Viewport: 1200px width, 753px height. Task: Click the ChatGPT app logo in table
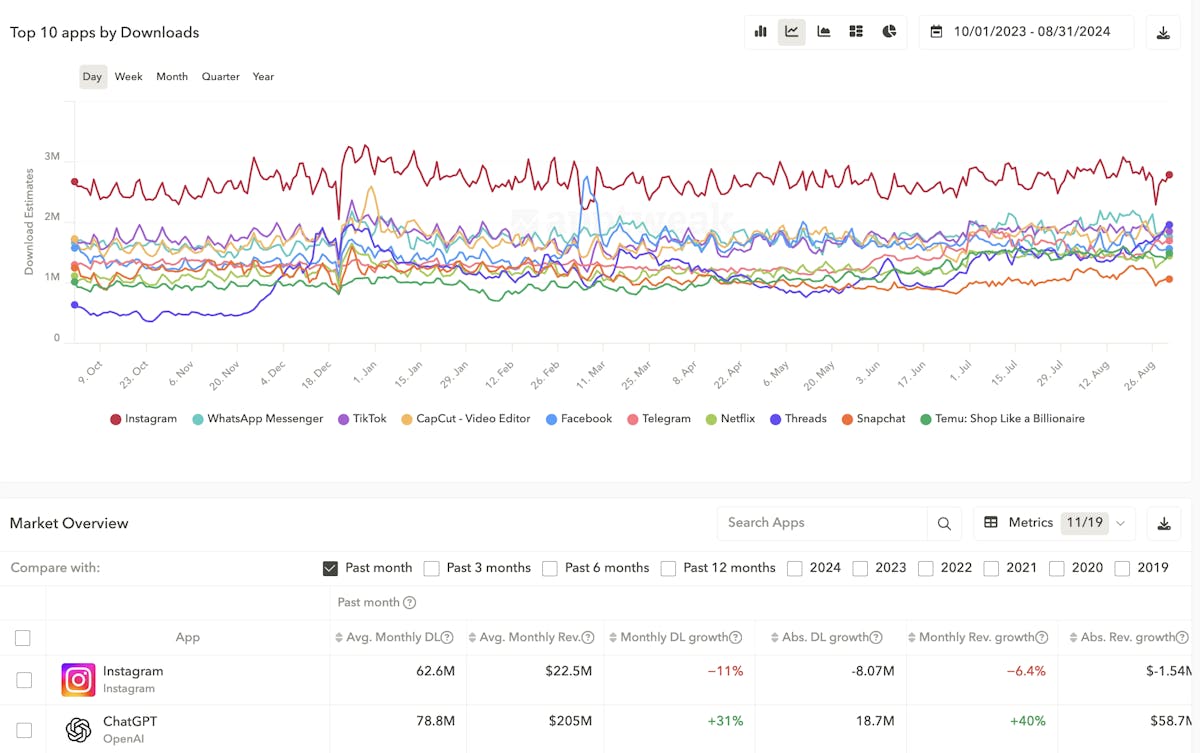click(x=78, y=730)
